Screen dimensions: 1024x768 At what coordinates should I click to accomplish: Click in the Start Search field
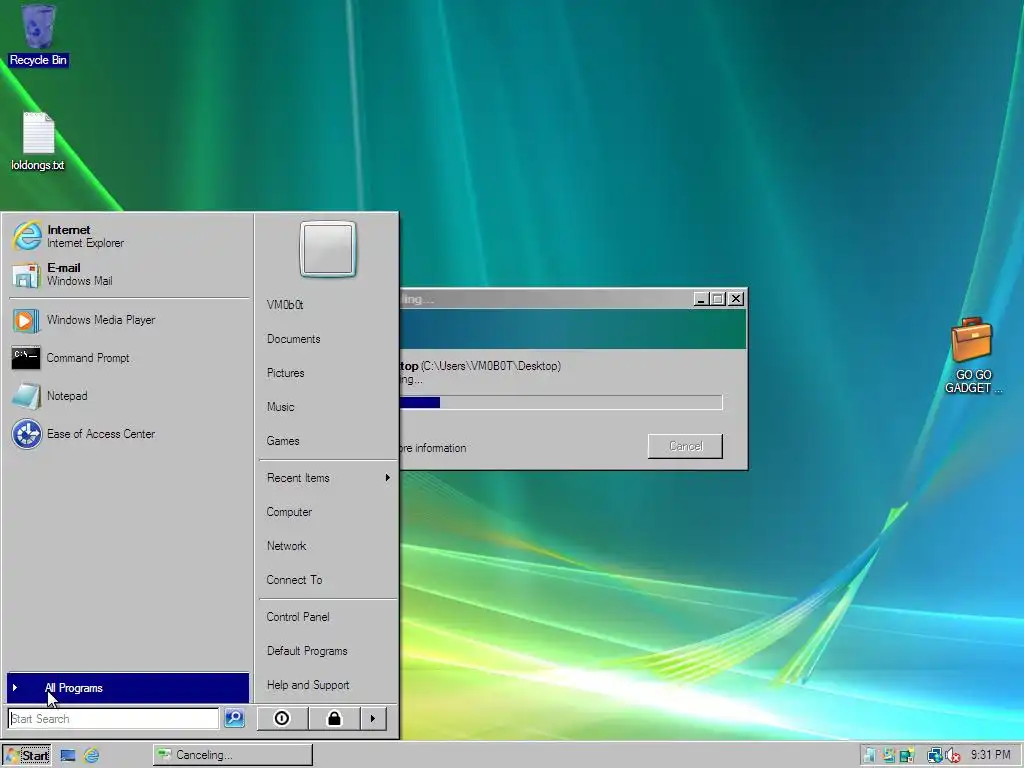tap(114, 718)
